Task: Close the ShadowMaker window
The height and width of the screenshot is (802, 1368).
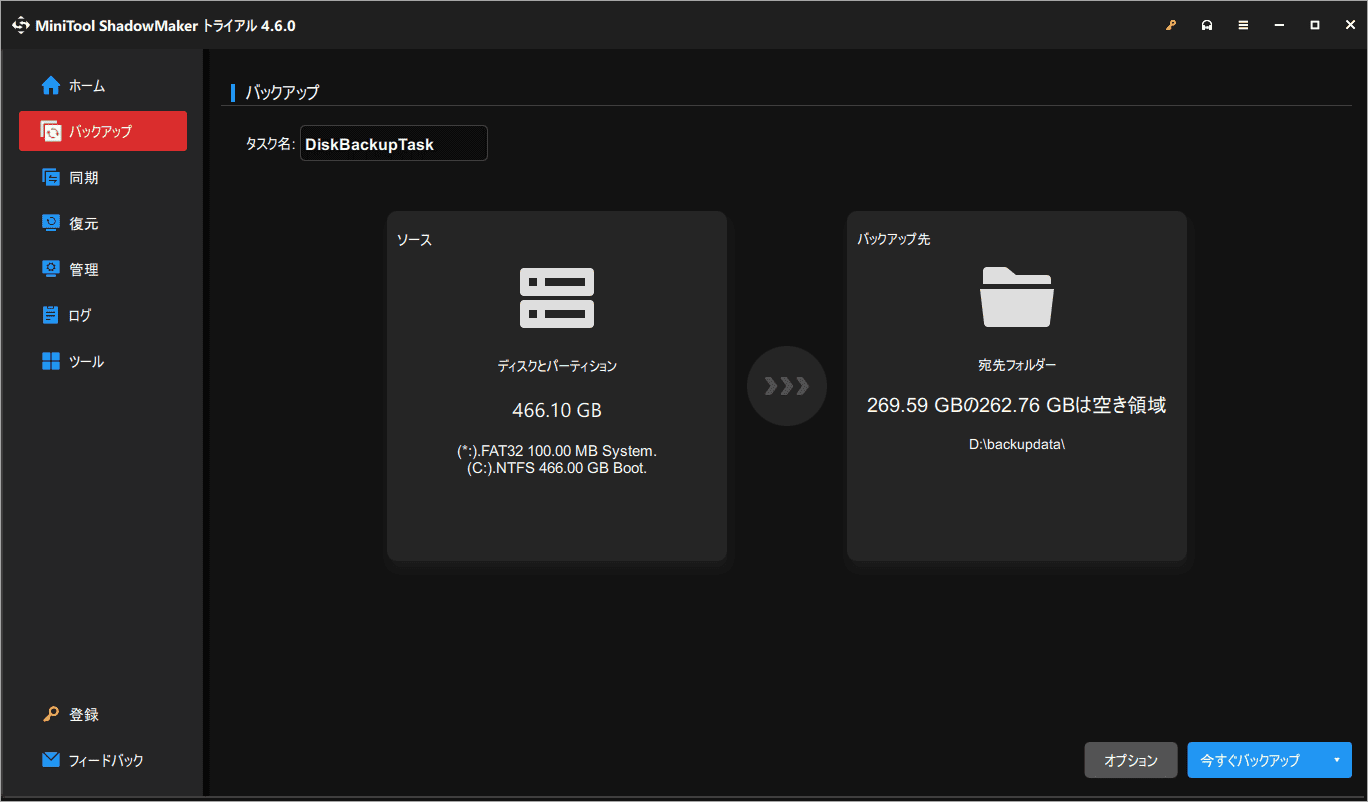Action: point(1348,25)
